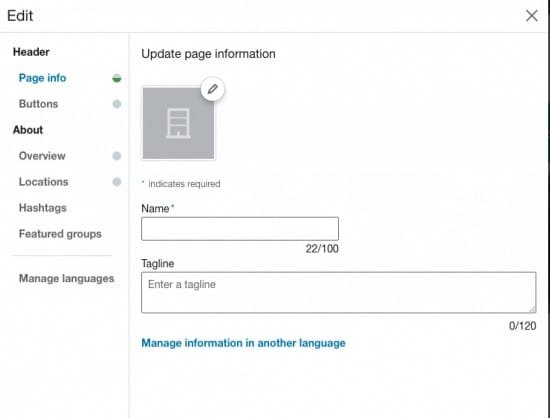Click the half-green Page info status dot

tap(117, 78)
